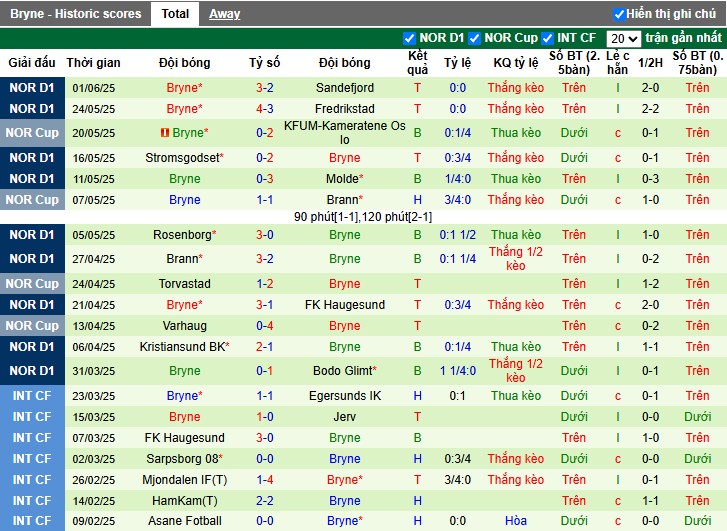The width and height of the screenshot is (727, 531).
Task: Click the extra time note 90 phút[1-1],120 phút[2-1]
Action: click(x=363, y=217)
